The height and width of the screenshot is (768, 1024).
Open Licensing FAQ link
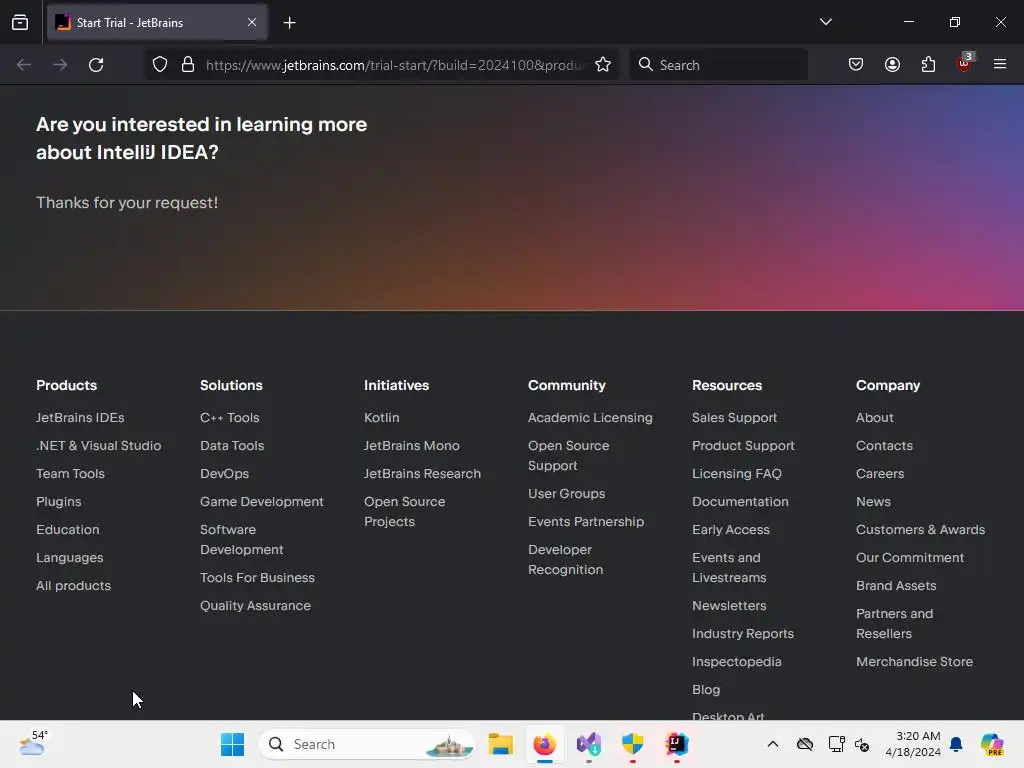click(737, 473)
